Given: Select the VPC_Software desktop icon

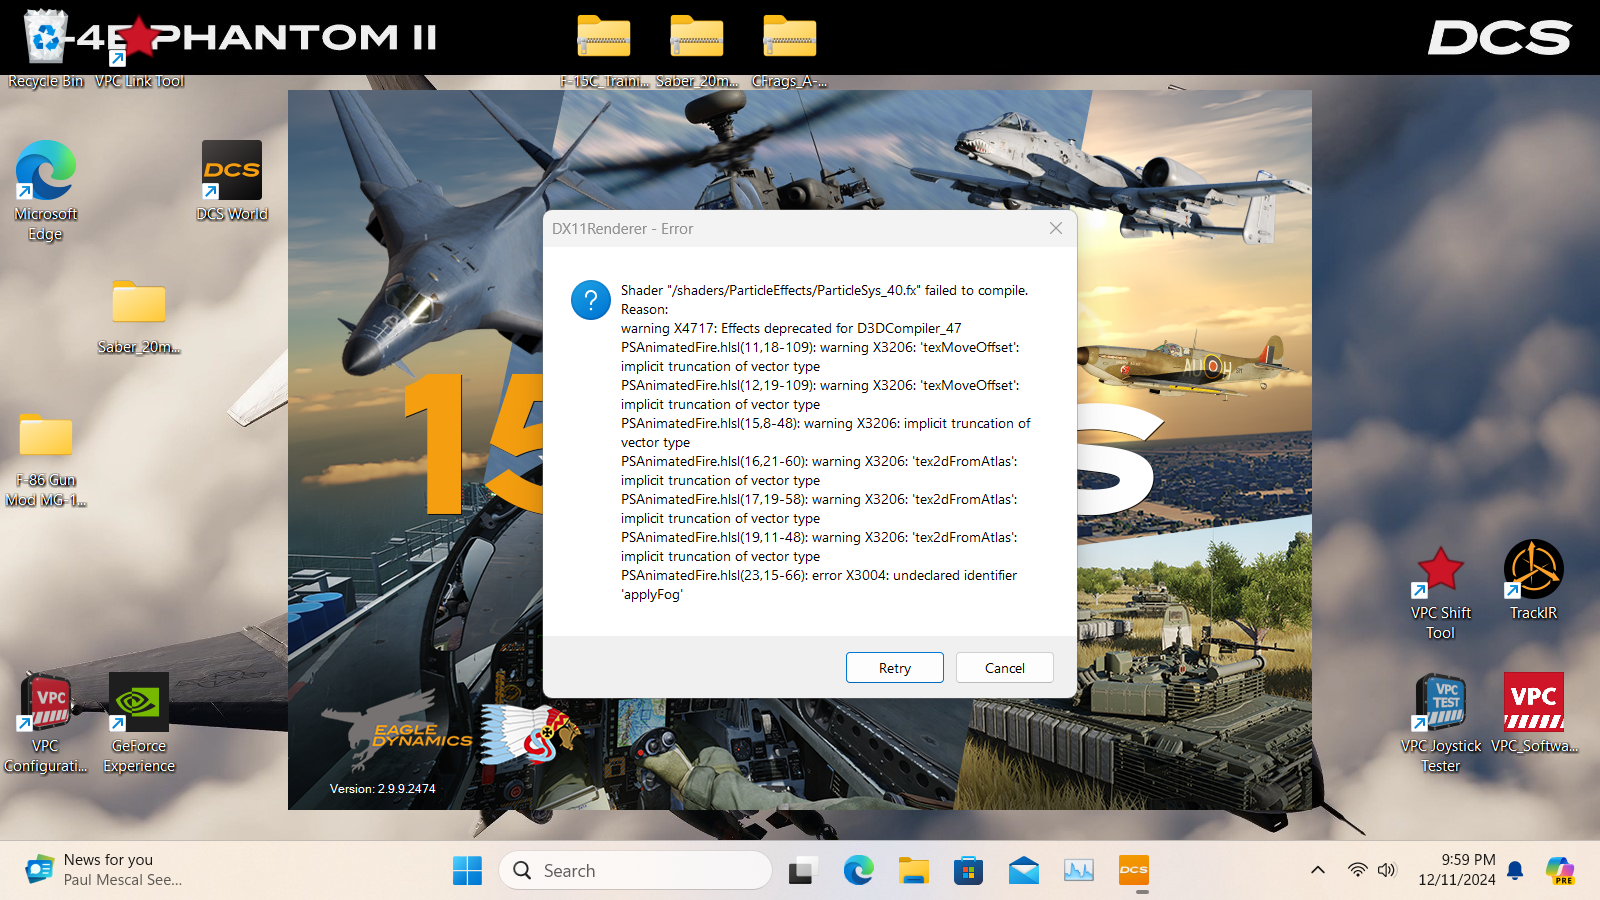Looking at the screenshot, I should pyautogui.click(x=1533, y=713).
